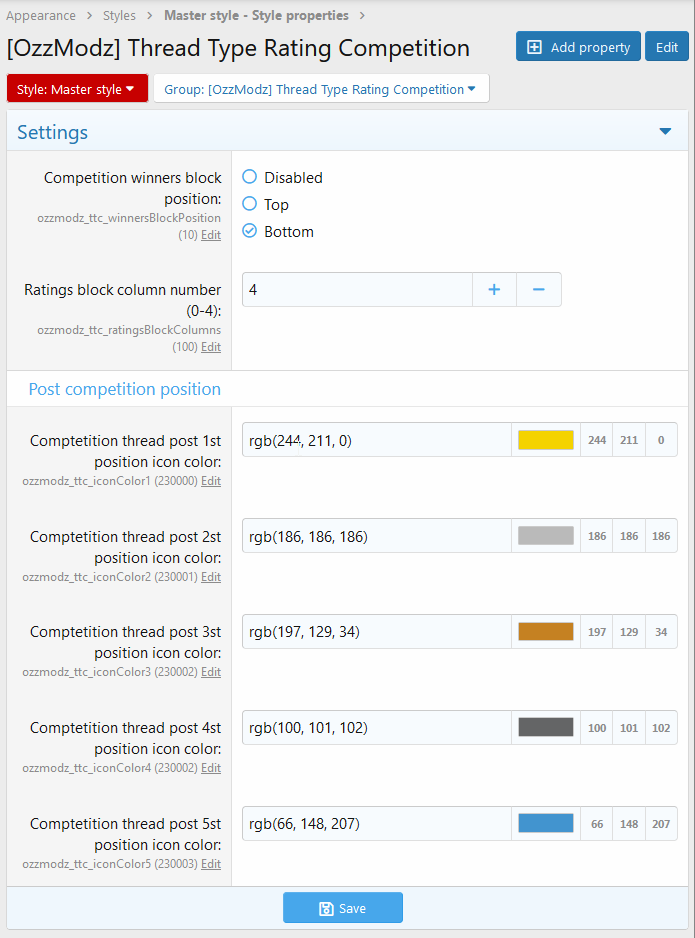Go to Styles breadcrumb
Viewport: 695px width, 938px height.
[119, 16]
